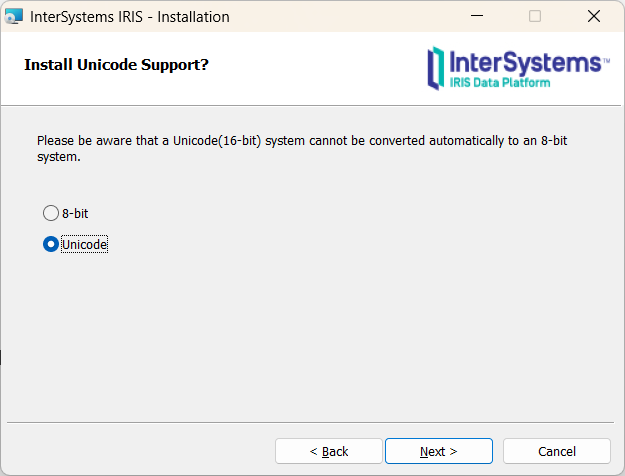This screenshot has width=625, height=476.
Task: Select the 8-bit radio button
Action: click(x=51, y=213)
